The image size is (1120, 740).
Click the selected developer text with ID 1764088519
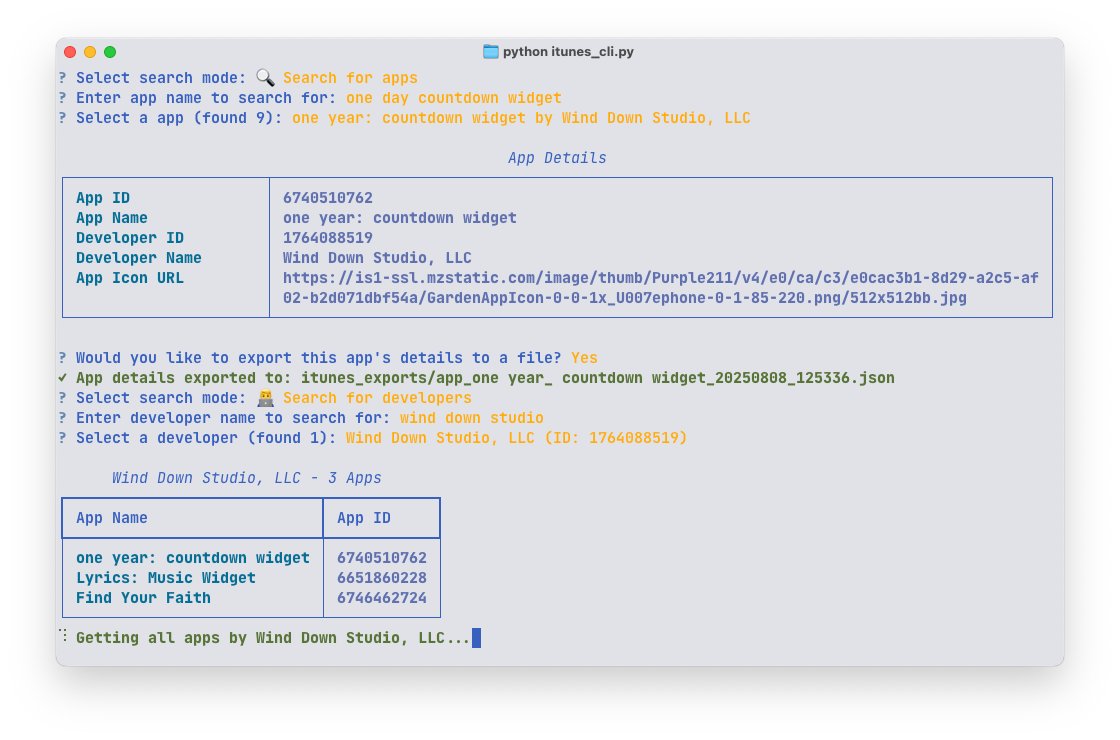[x=516, y=438]
